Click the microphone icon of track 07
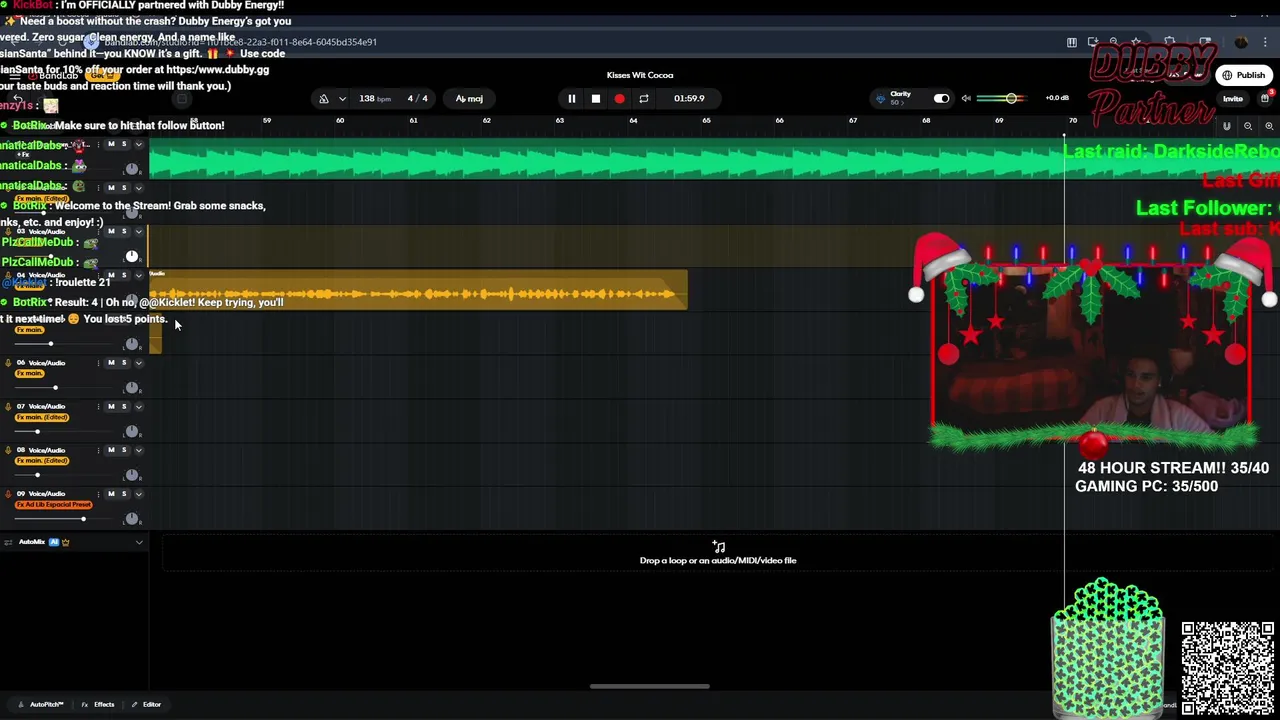The width and height of the screenshot is (1280, 720). coord(9,407)
